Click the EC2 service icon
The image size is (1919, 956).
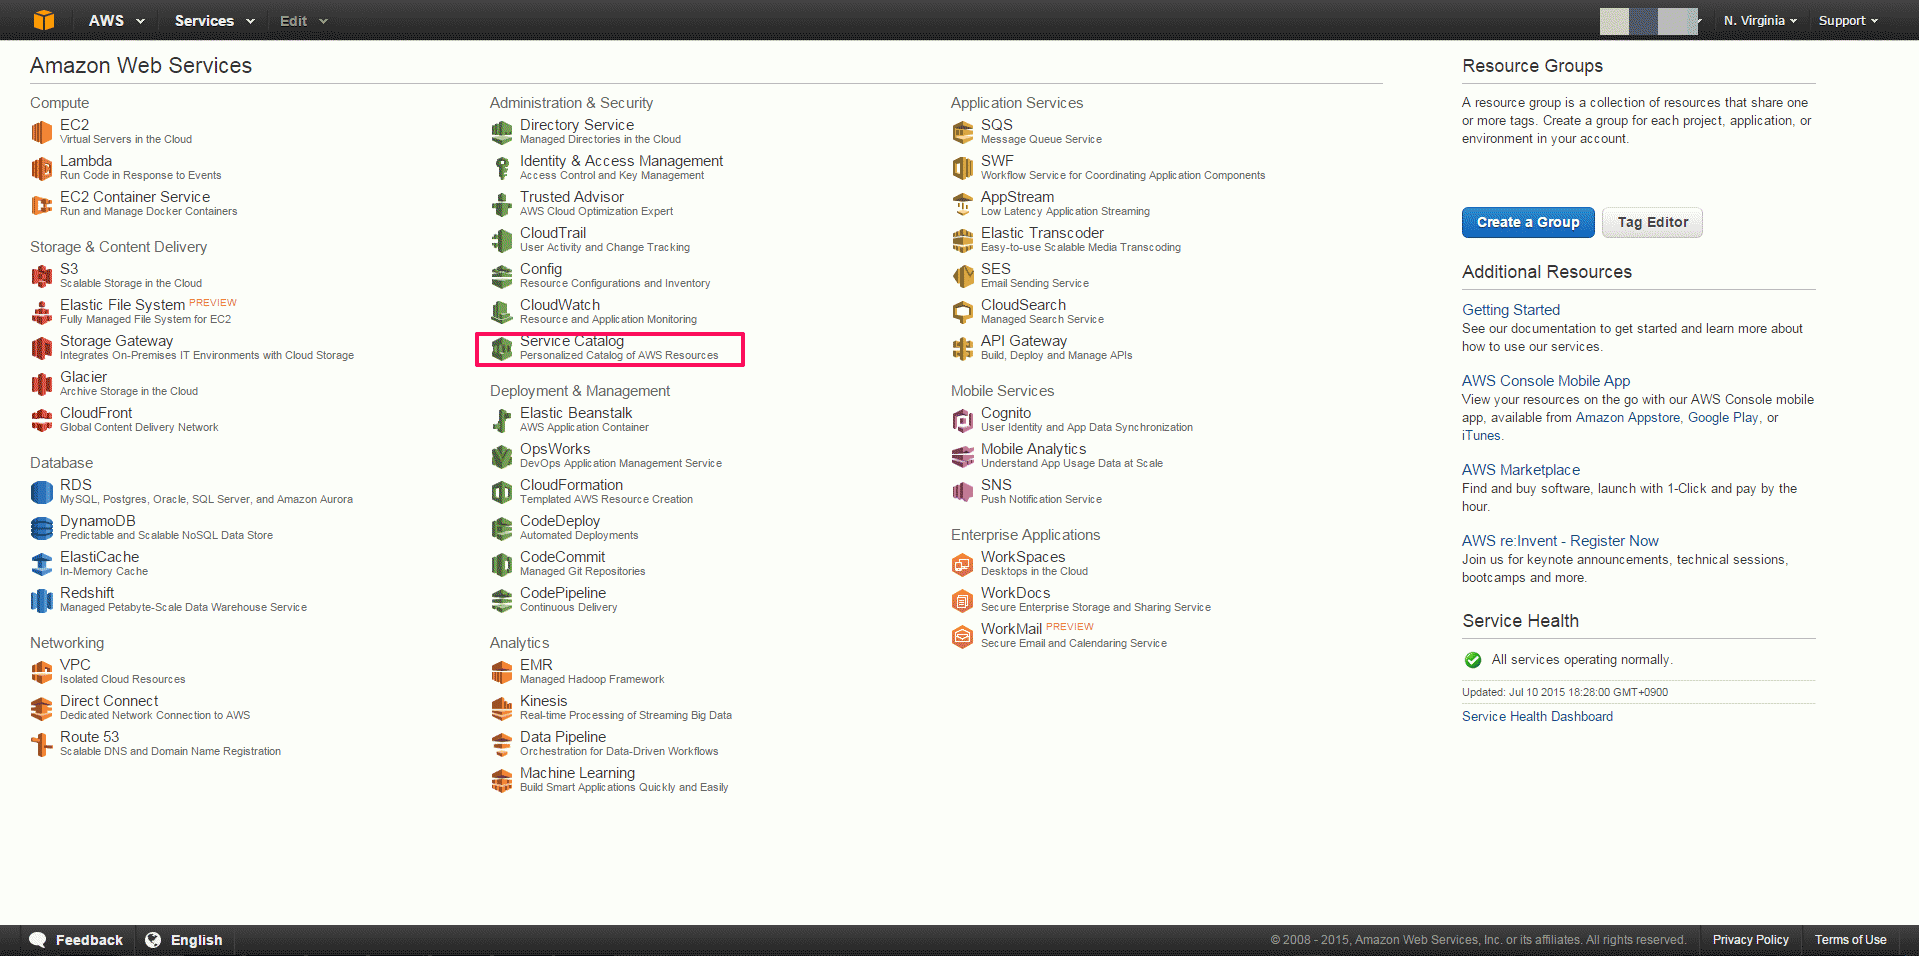(x=42, y=132)
